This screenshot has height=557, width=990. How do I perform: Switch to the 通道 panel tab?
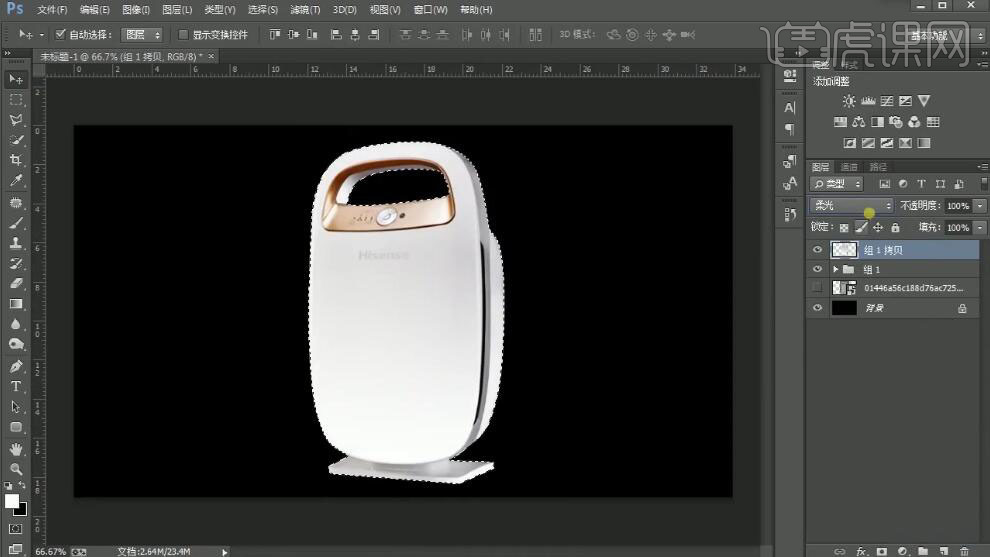[x=849, y=167]
